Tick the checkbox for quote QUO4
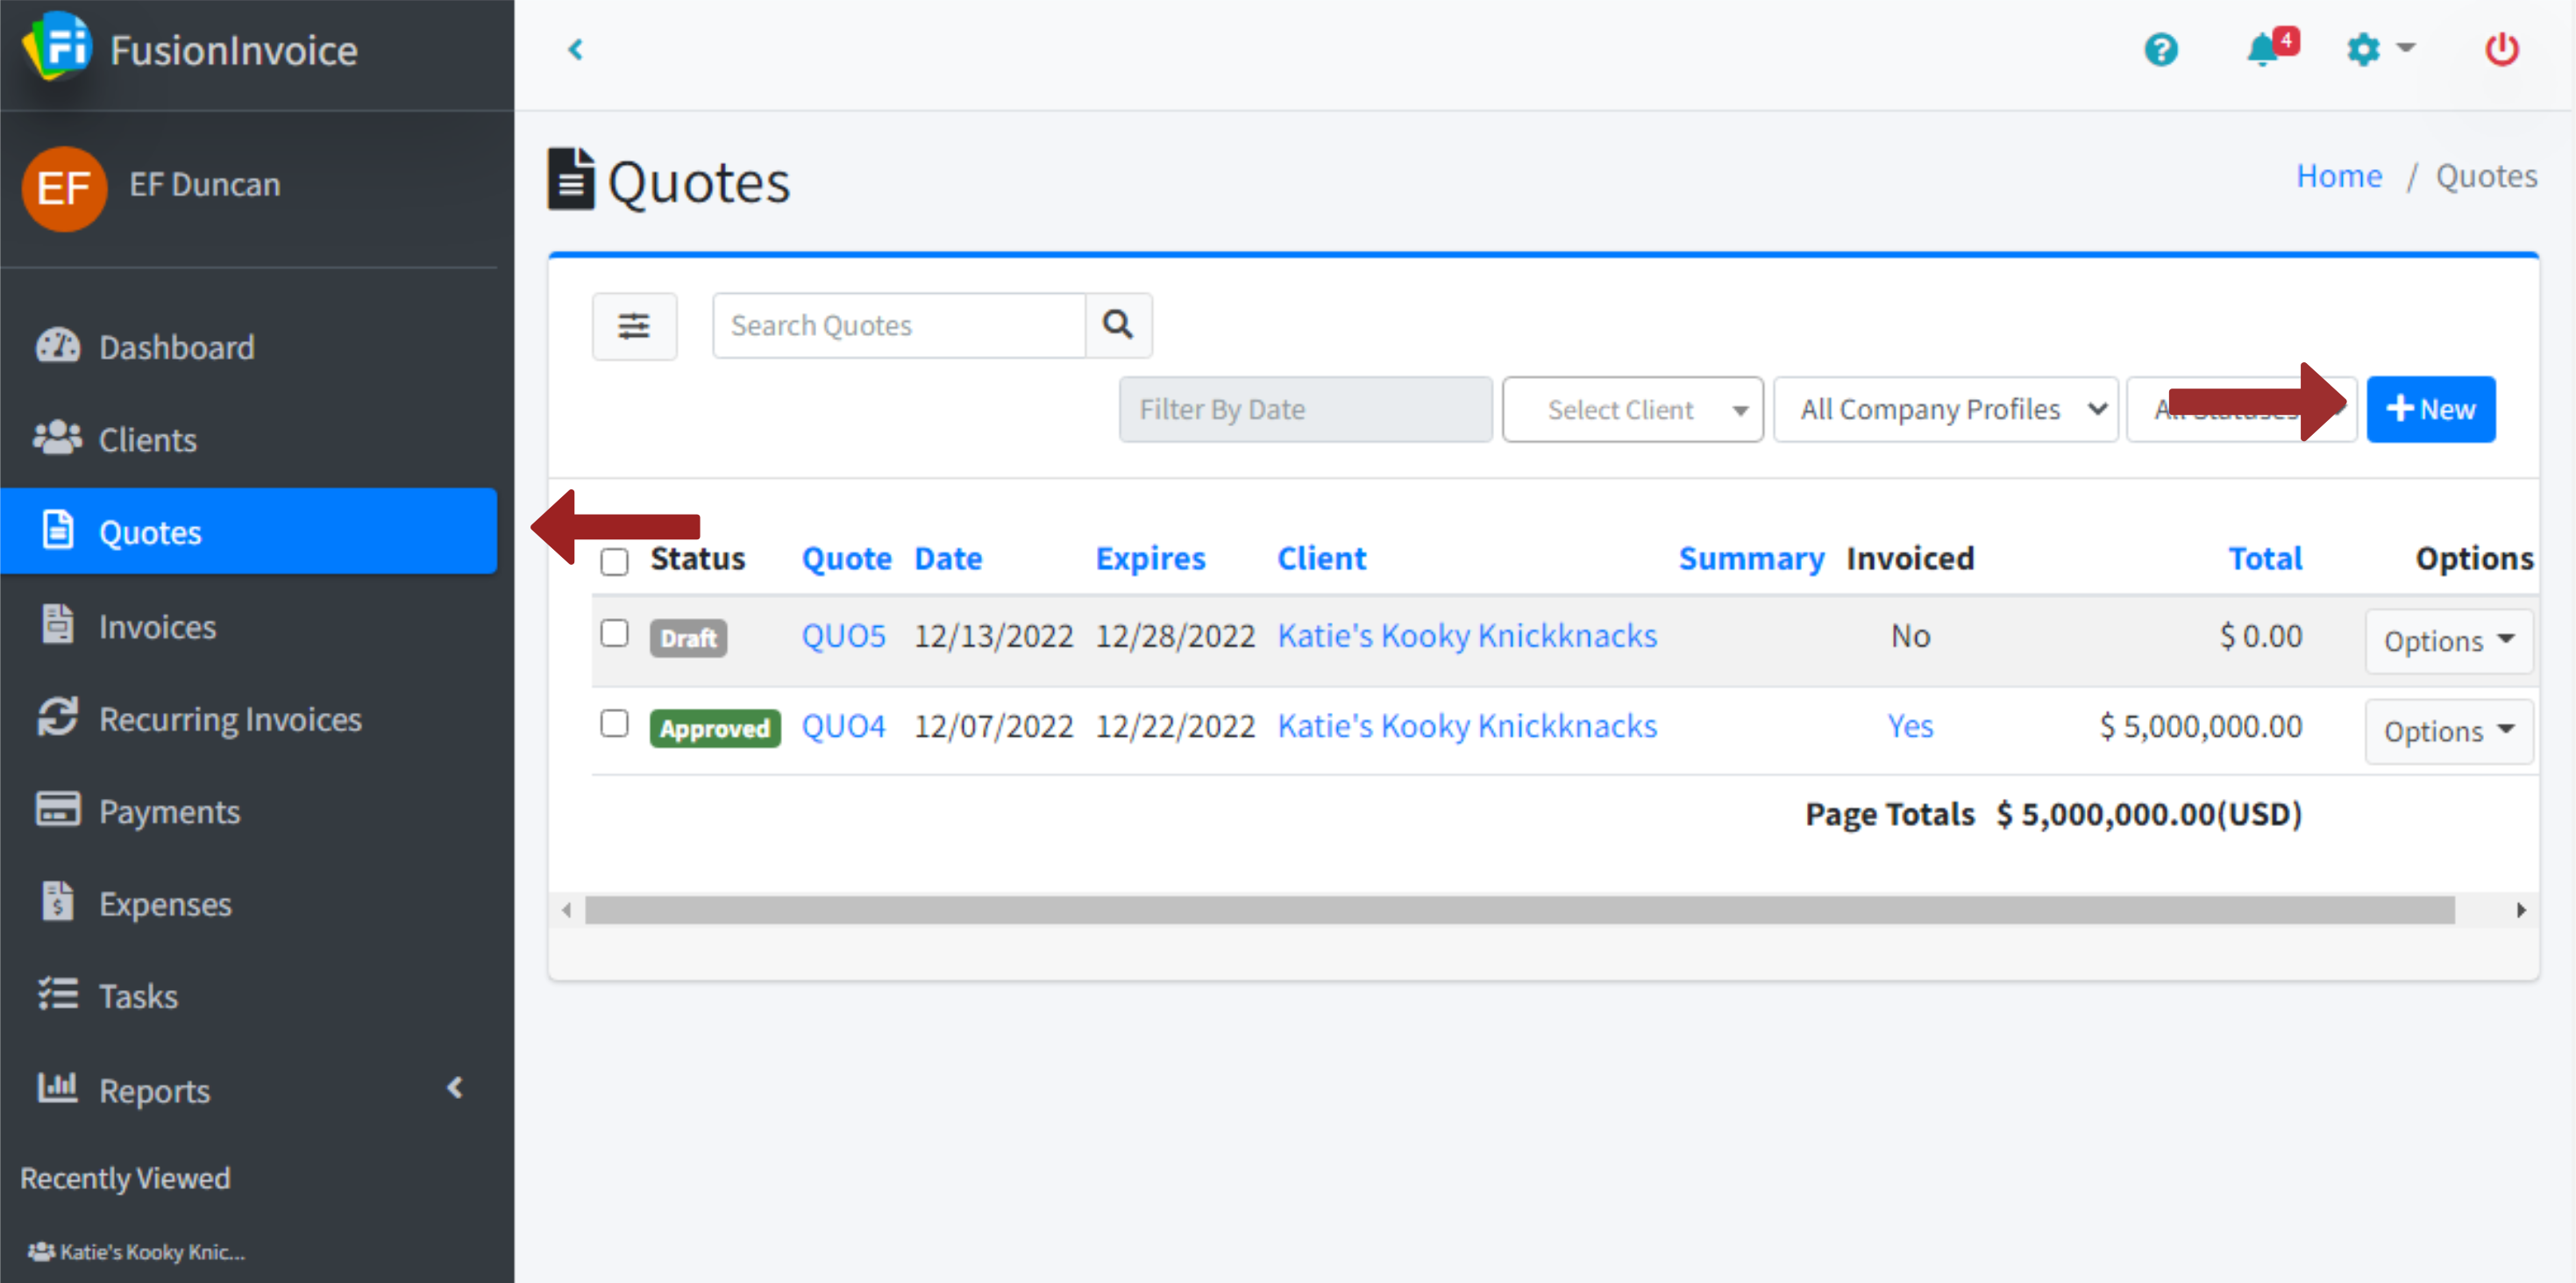Viewport: 2576px width, 1283px height. coord(614,724)
